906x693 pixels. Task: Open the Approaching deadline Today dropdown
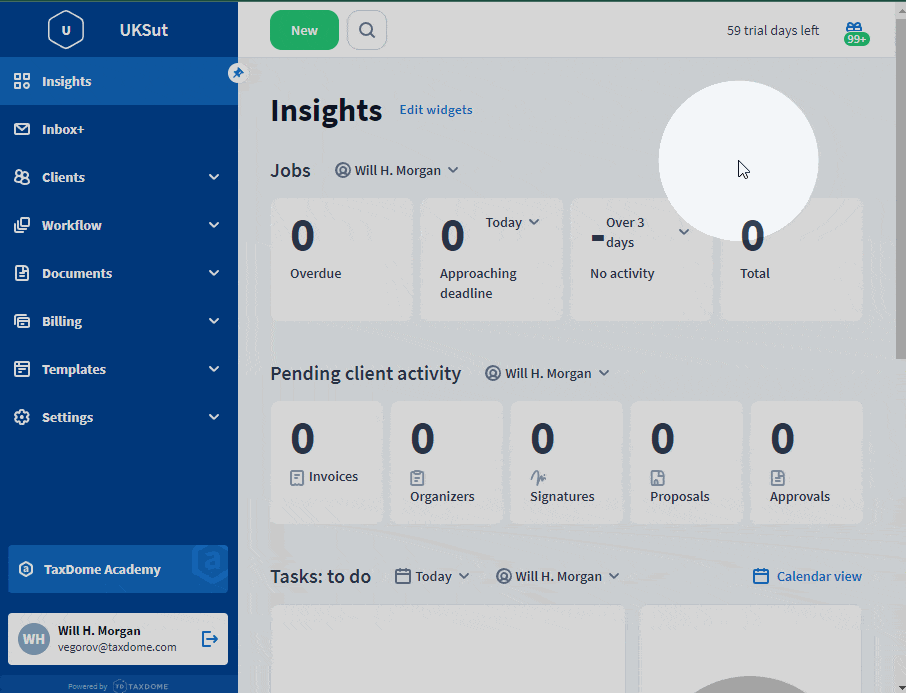(512, 222)
